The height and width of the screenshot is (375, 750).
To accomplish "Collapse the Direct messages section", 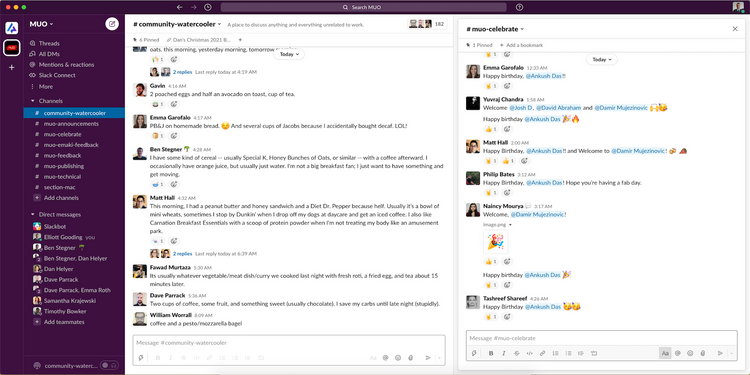I will point(33,215).
